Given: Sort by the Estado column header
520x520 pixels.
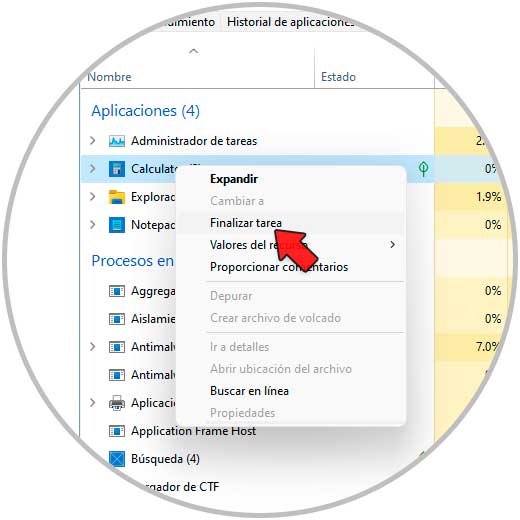Looking at the screenshot, I should pos(338,77).
